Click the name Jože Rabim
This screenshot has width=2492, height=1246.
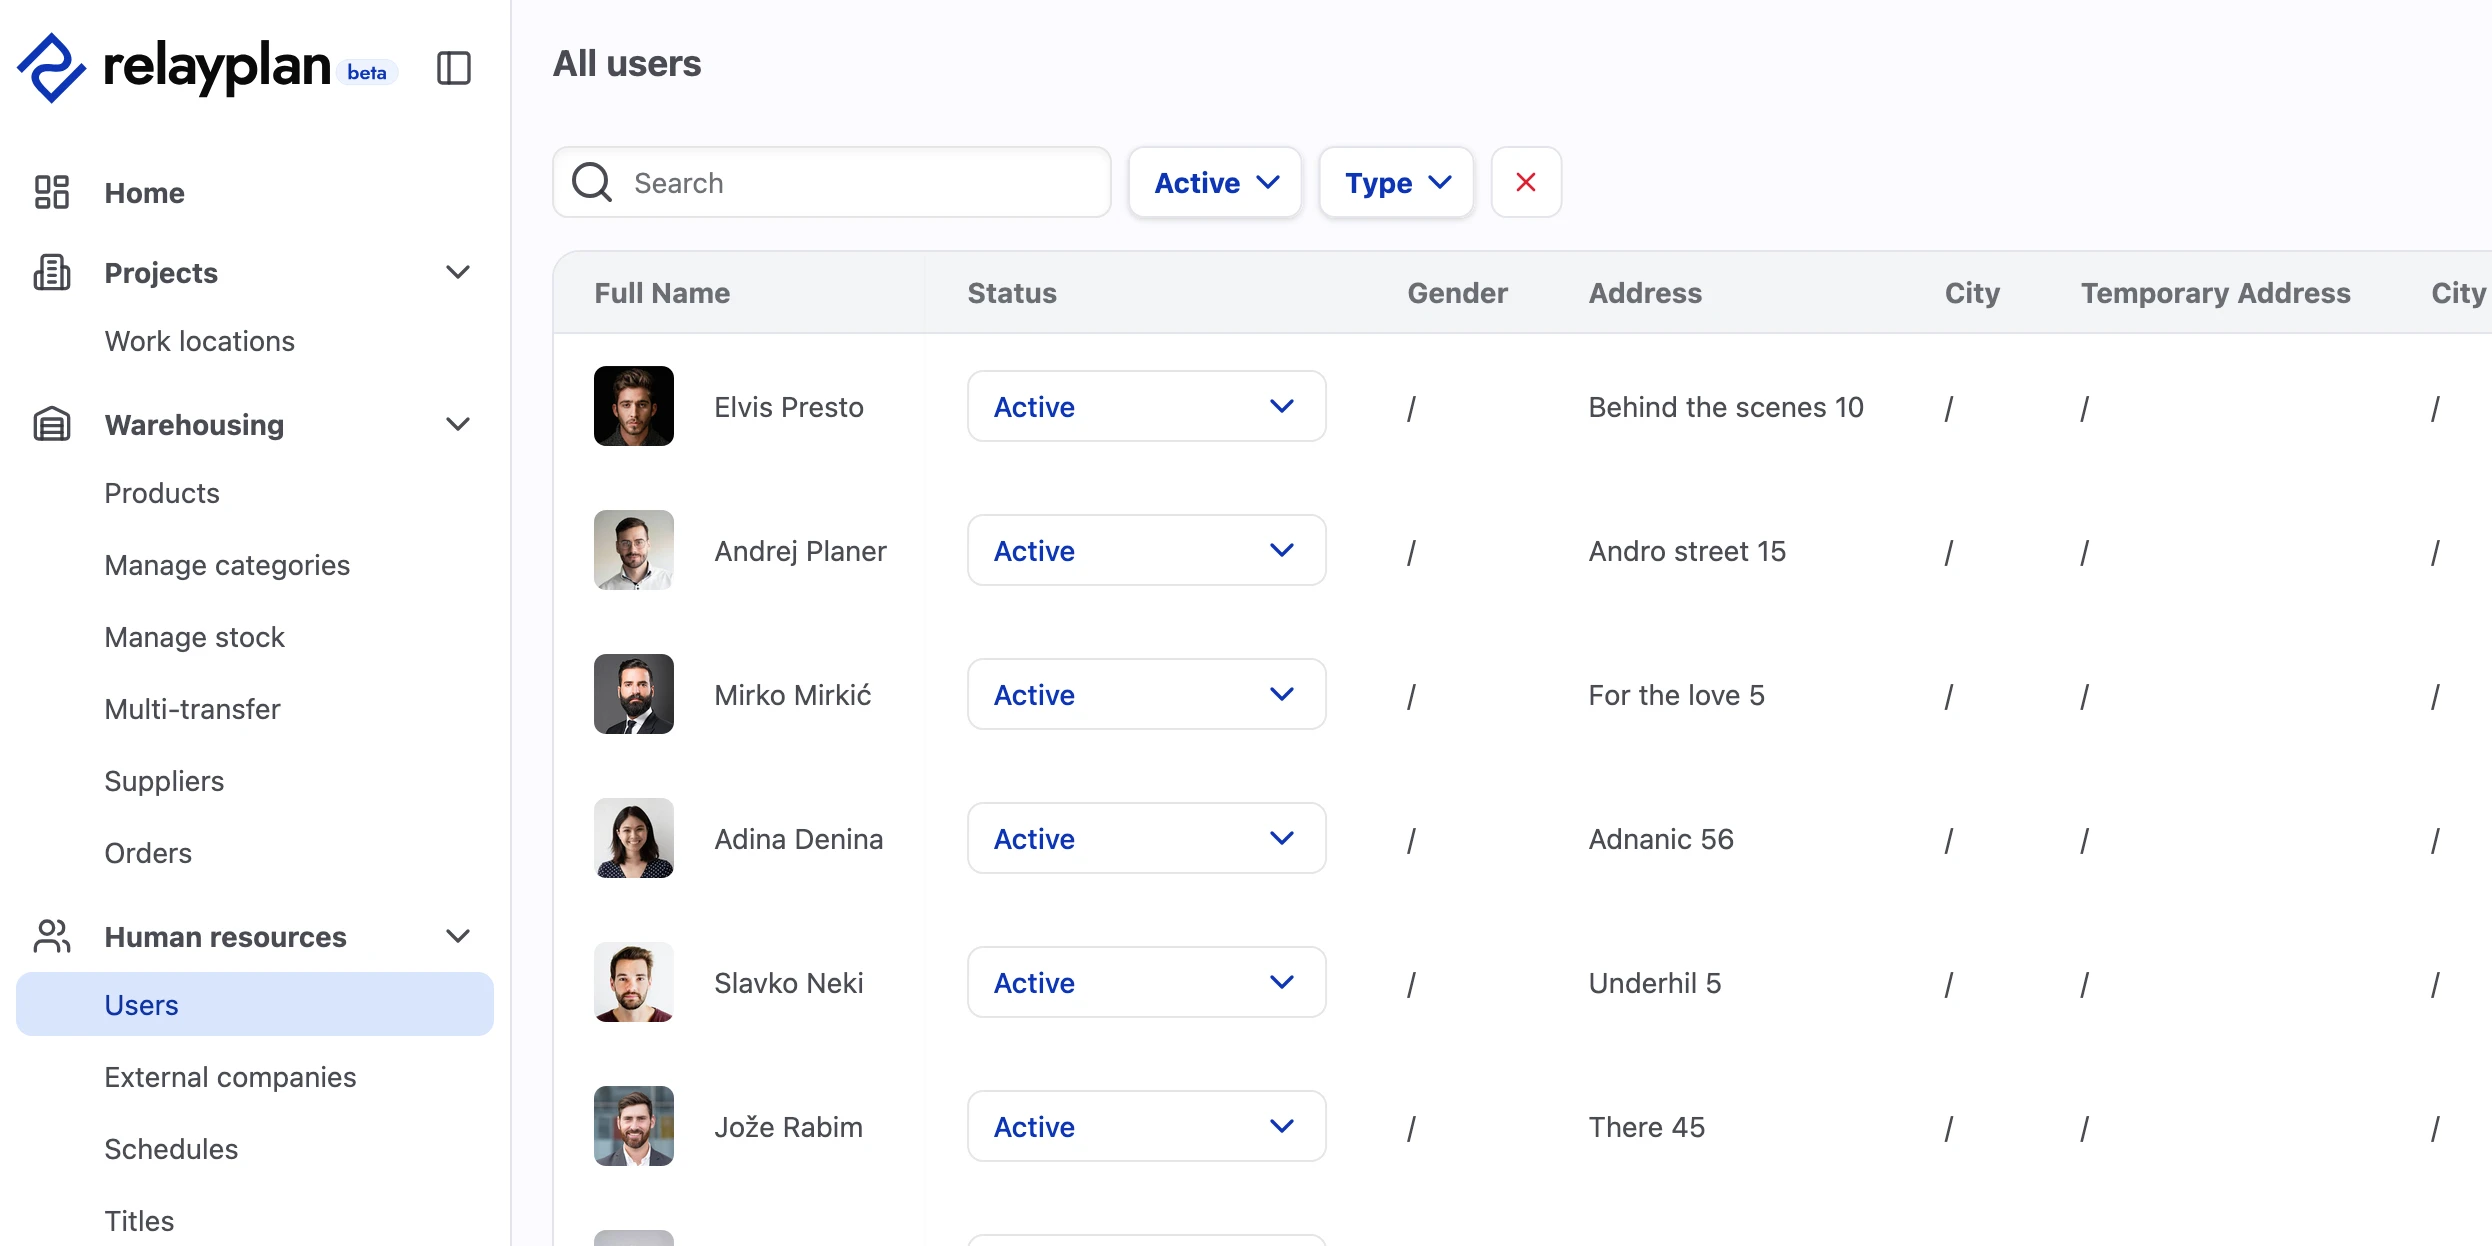coord(788,1127)
